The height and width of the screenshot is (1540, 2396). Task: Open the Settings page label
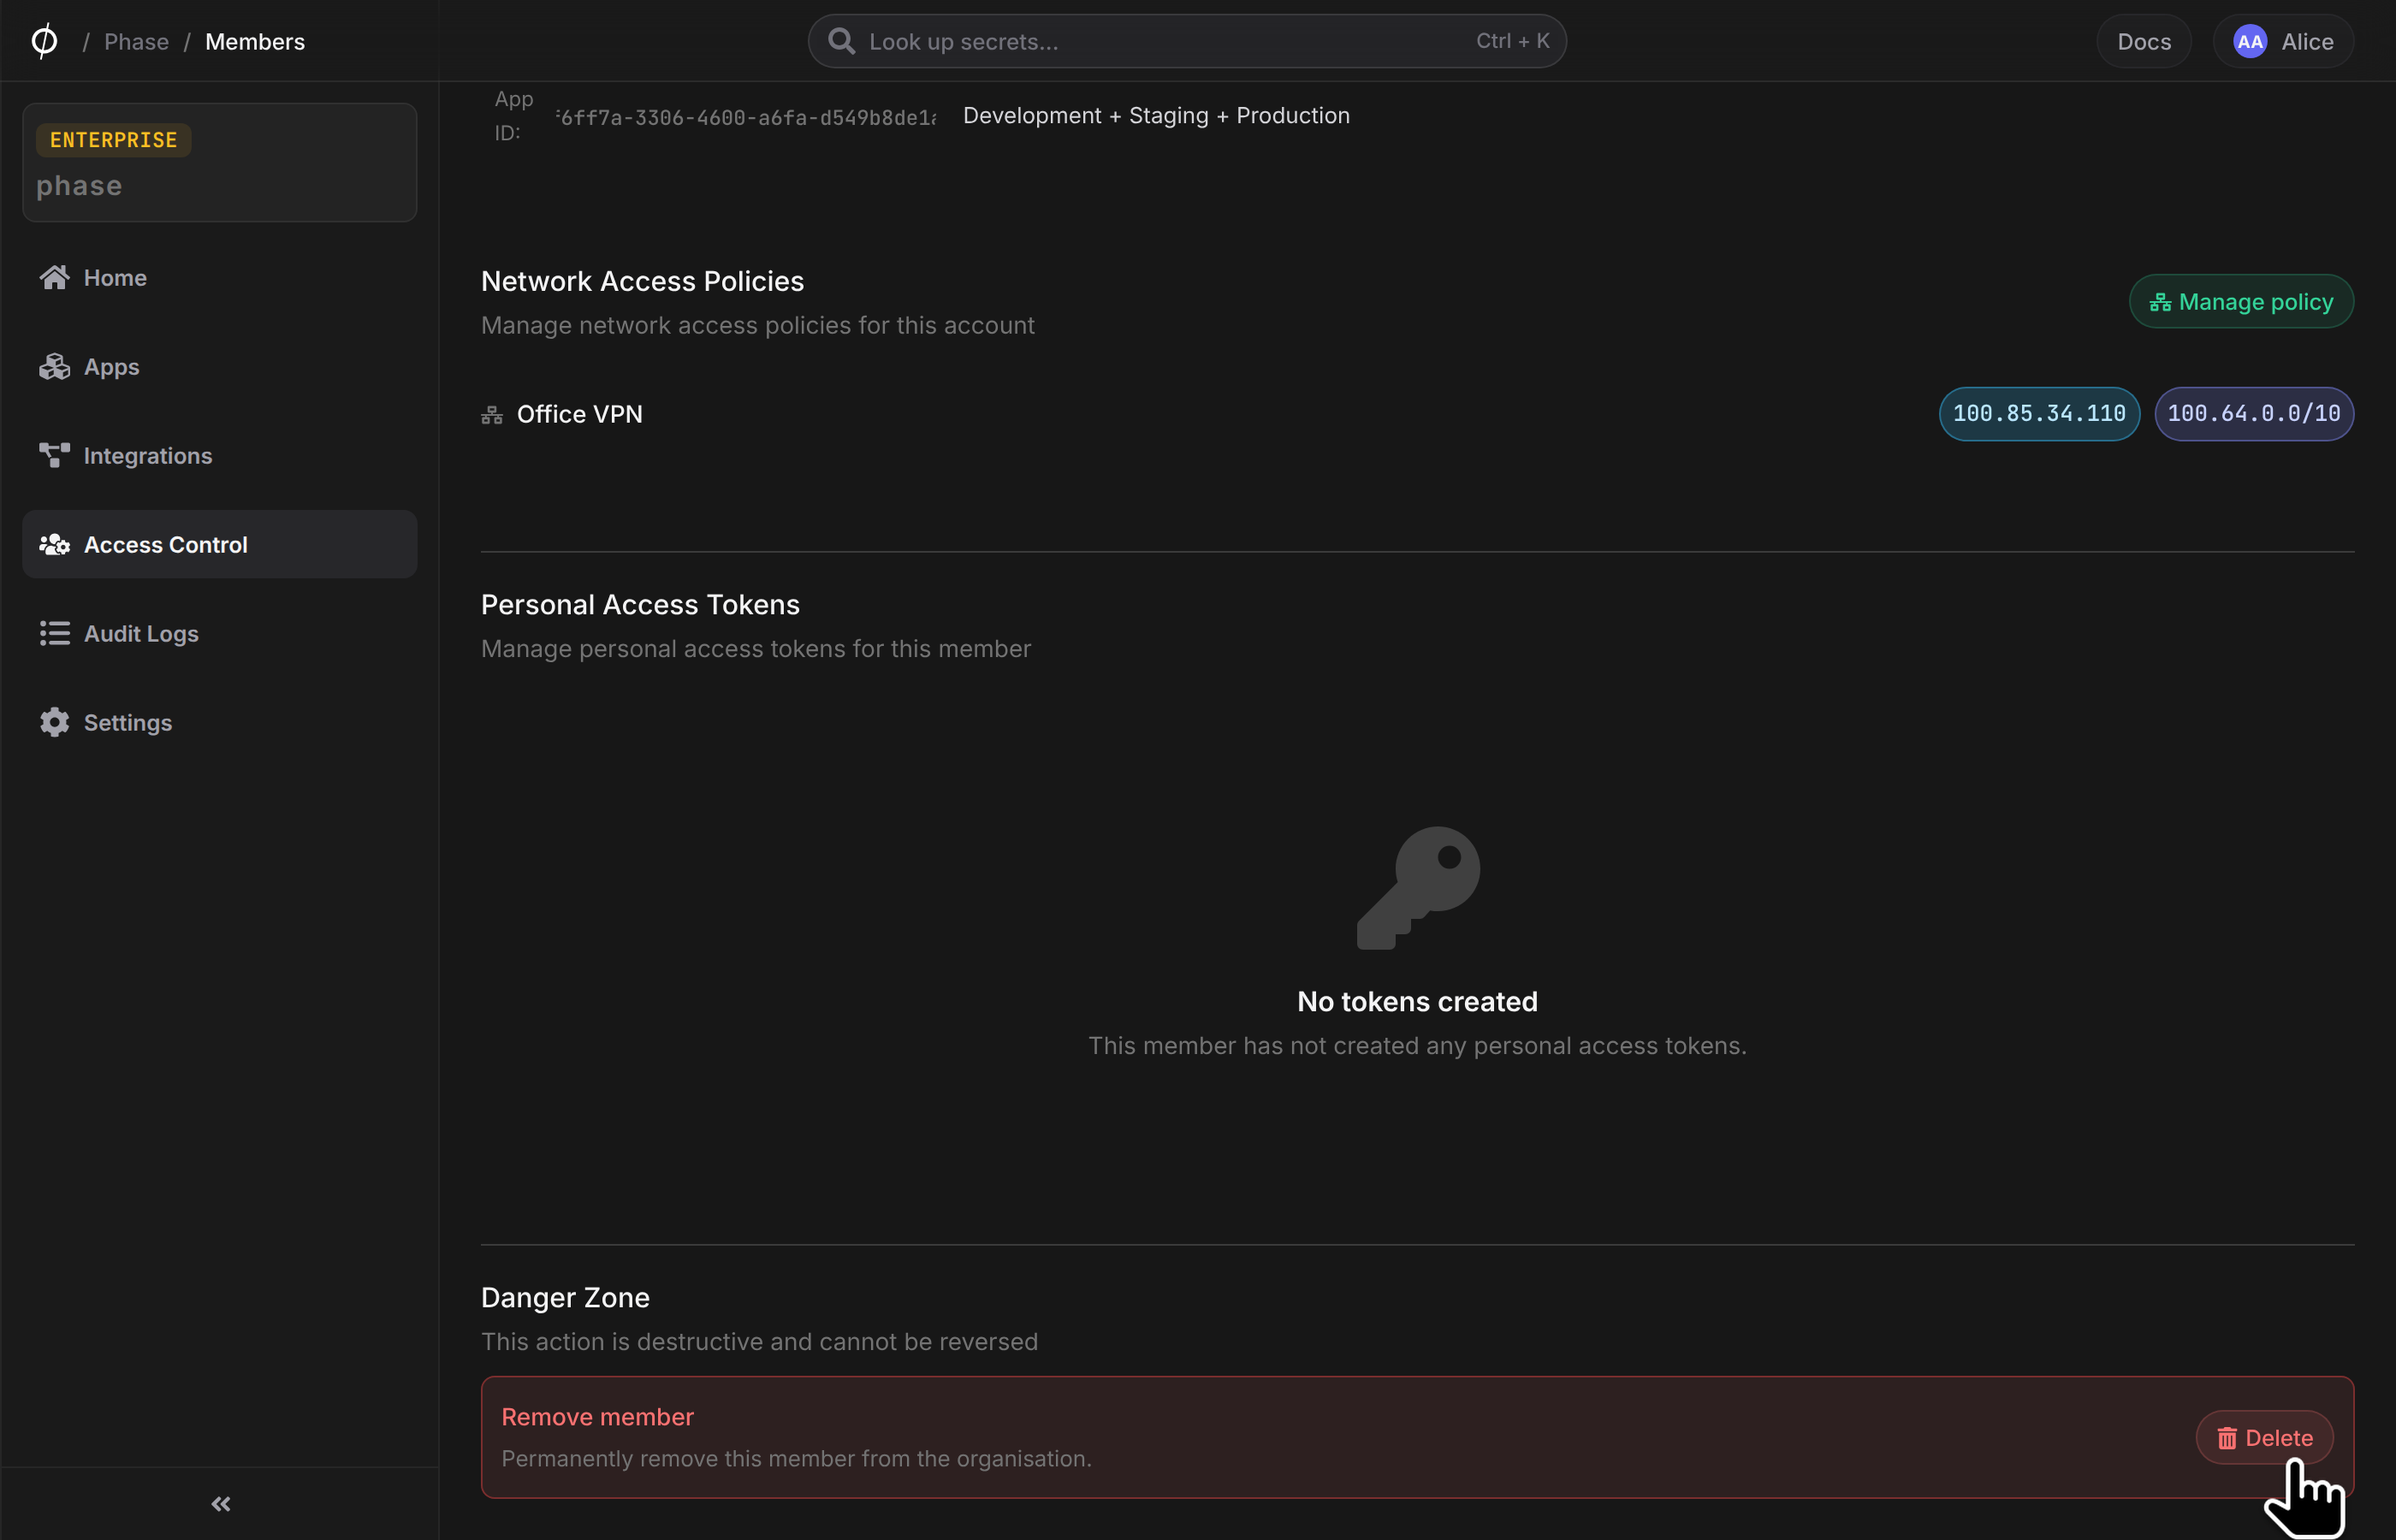click(128, 722)
